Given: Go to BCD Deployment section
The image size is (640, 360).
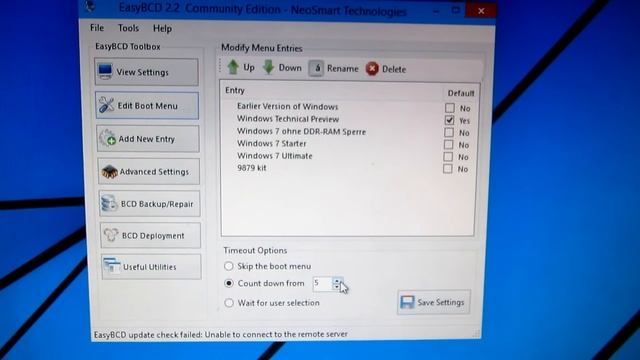Looking at the screenshot, I should pyautogui.click(x=151, y=235).
